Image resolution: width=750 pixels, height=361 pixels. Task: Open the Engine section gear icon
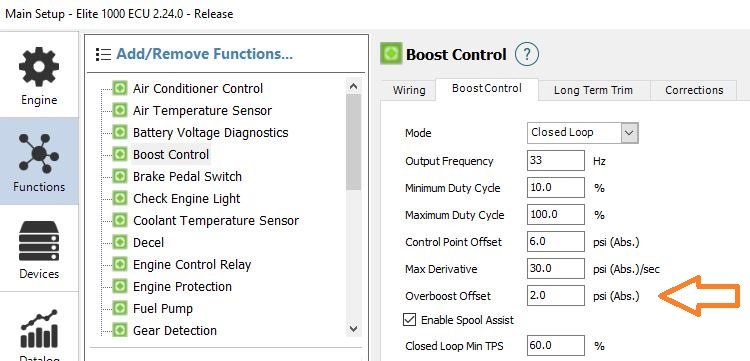[x=39, y=67]
